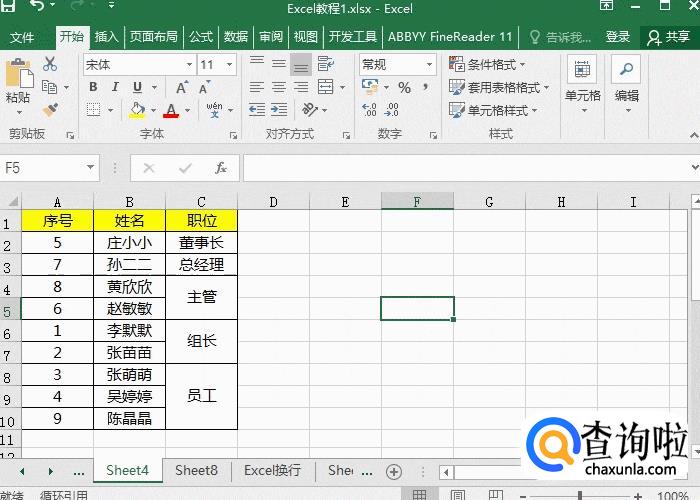Image resolution: width=700 pixels, height=500 pixels.
Task: Switch to the 数据 Data tab
Action: tap(236, 37)
